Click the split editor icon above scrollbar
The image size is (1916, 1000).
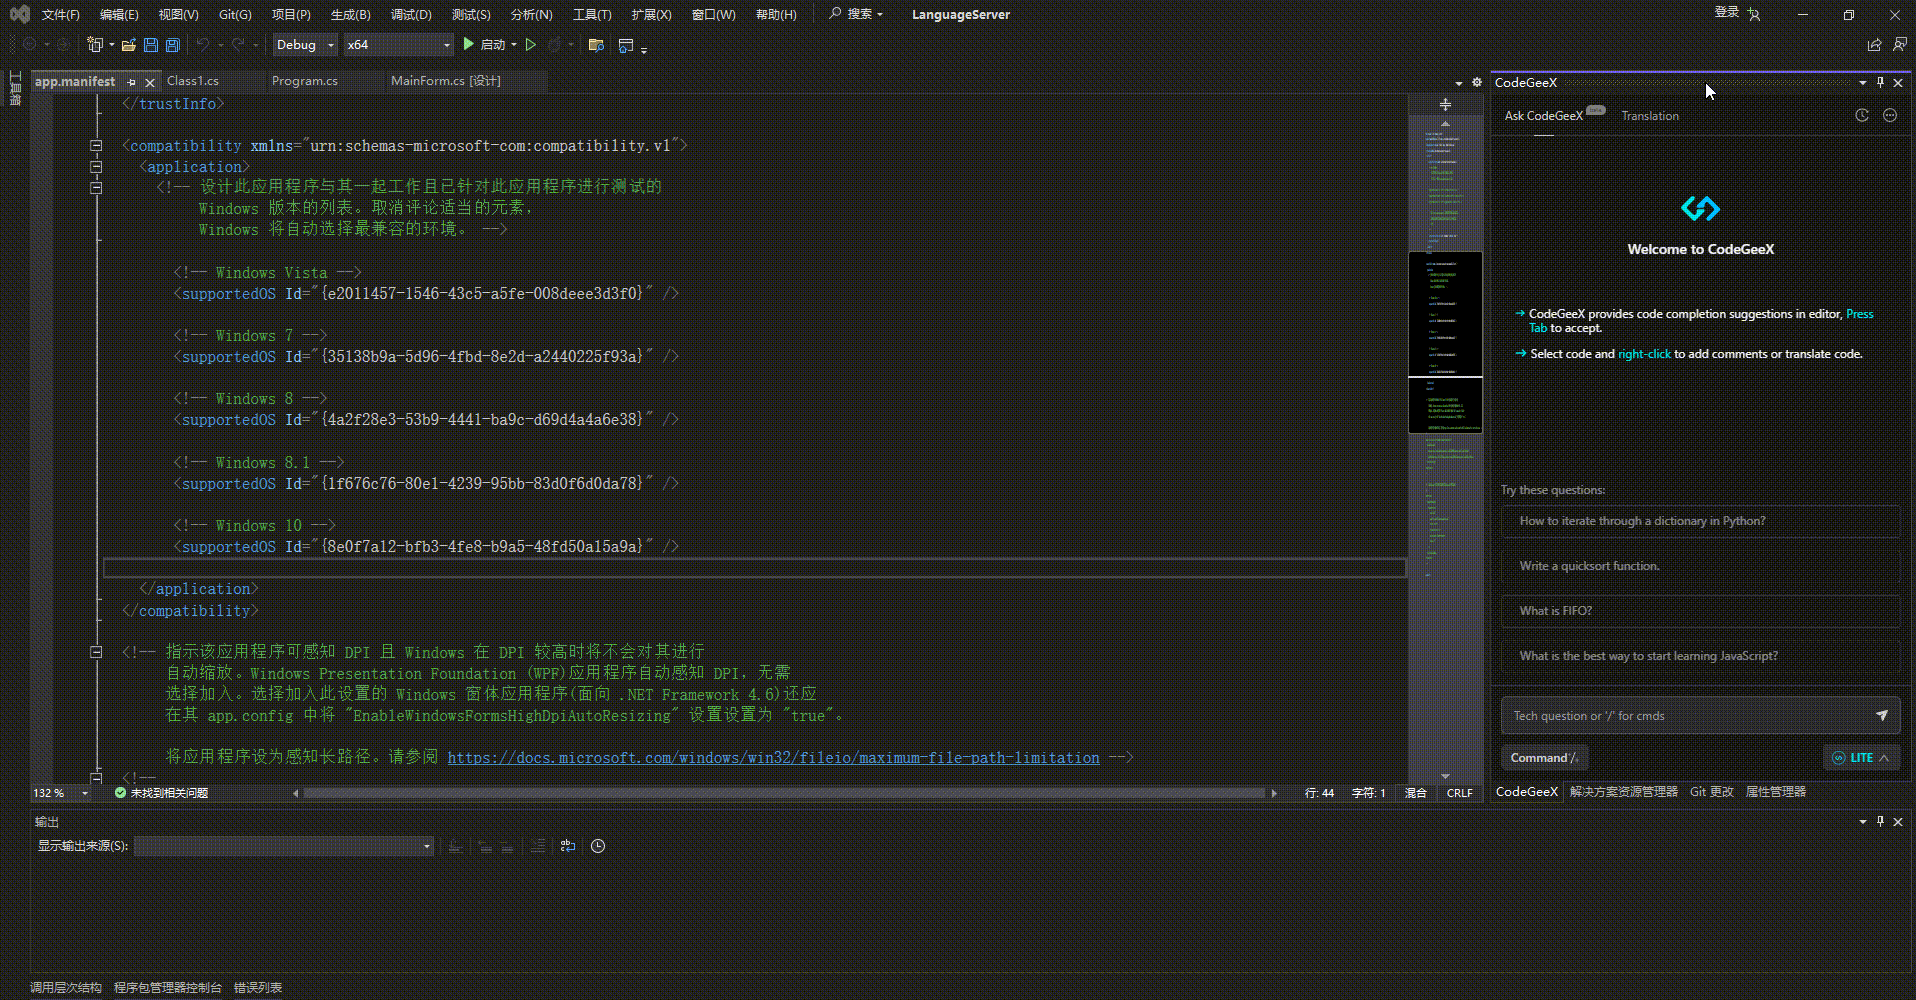1445,104
